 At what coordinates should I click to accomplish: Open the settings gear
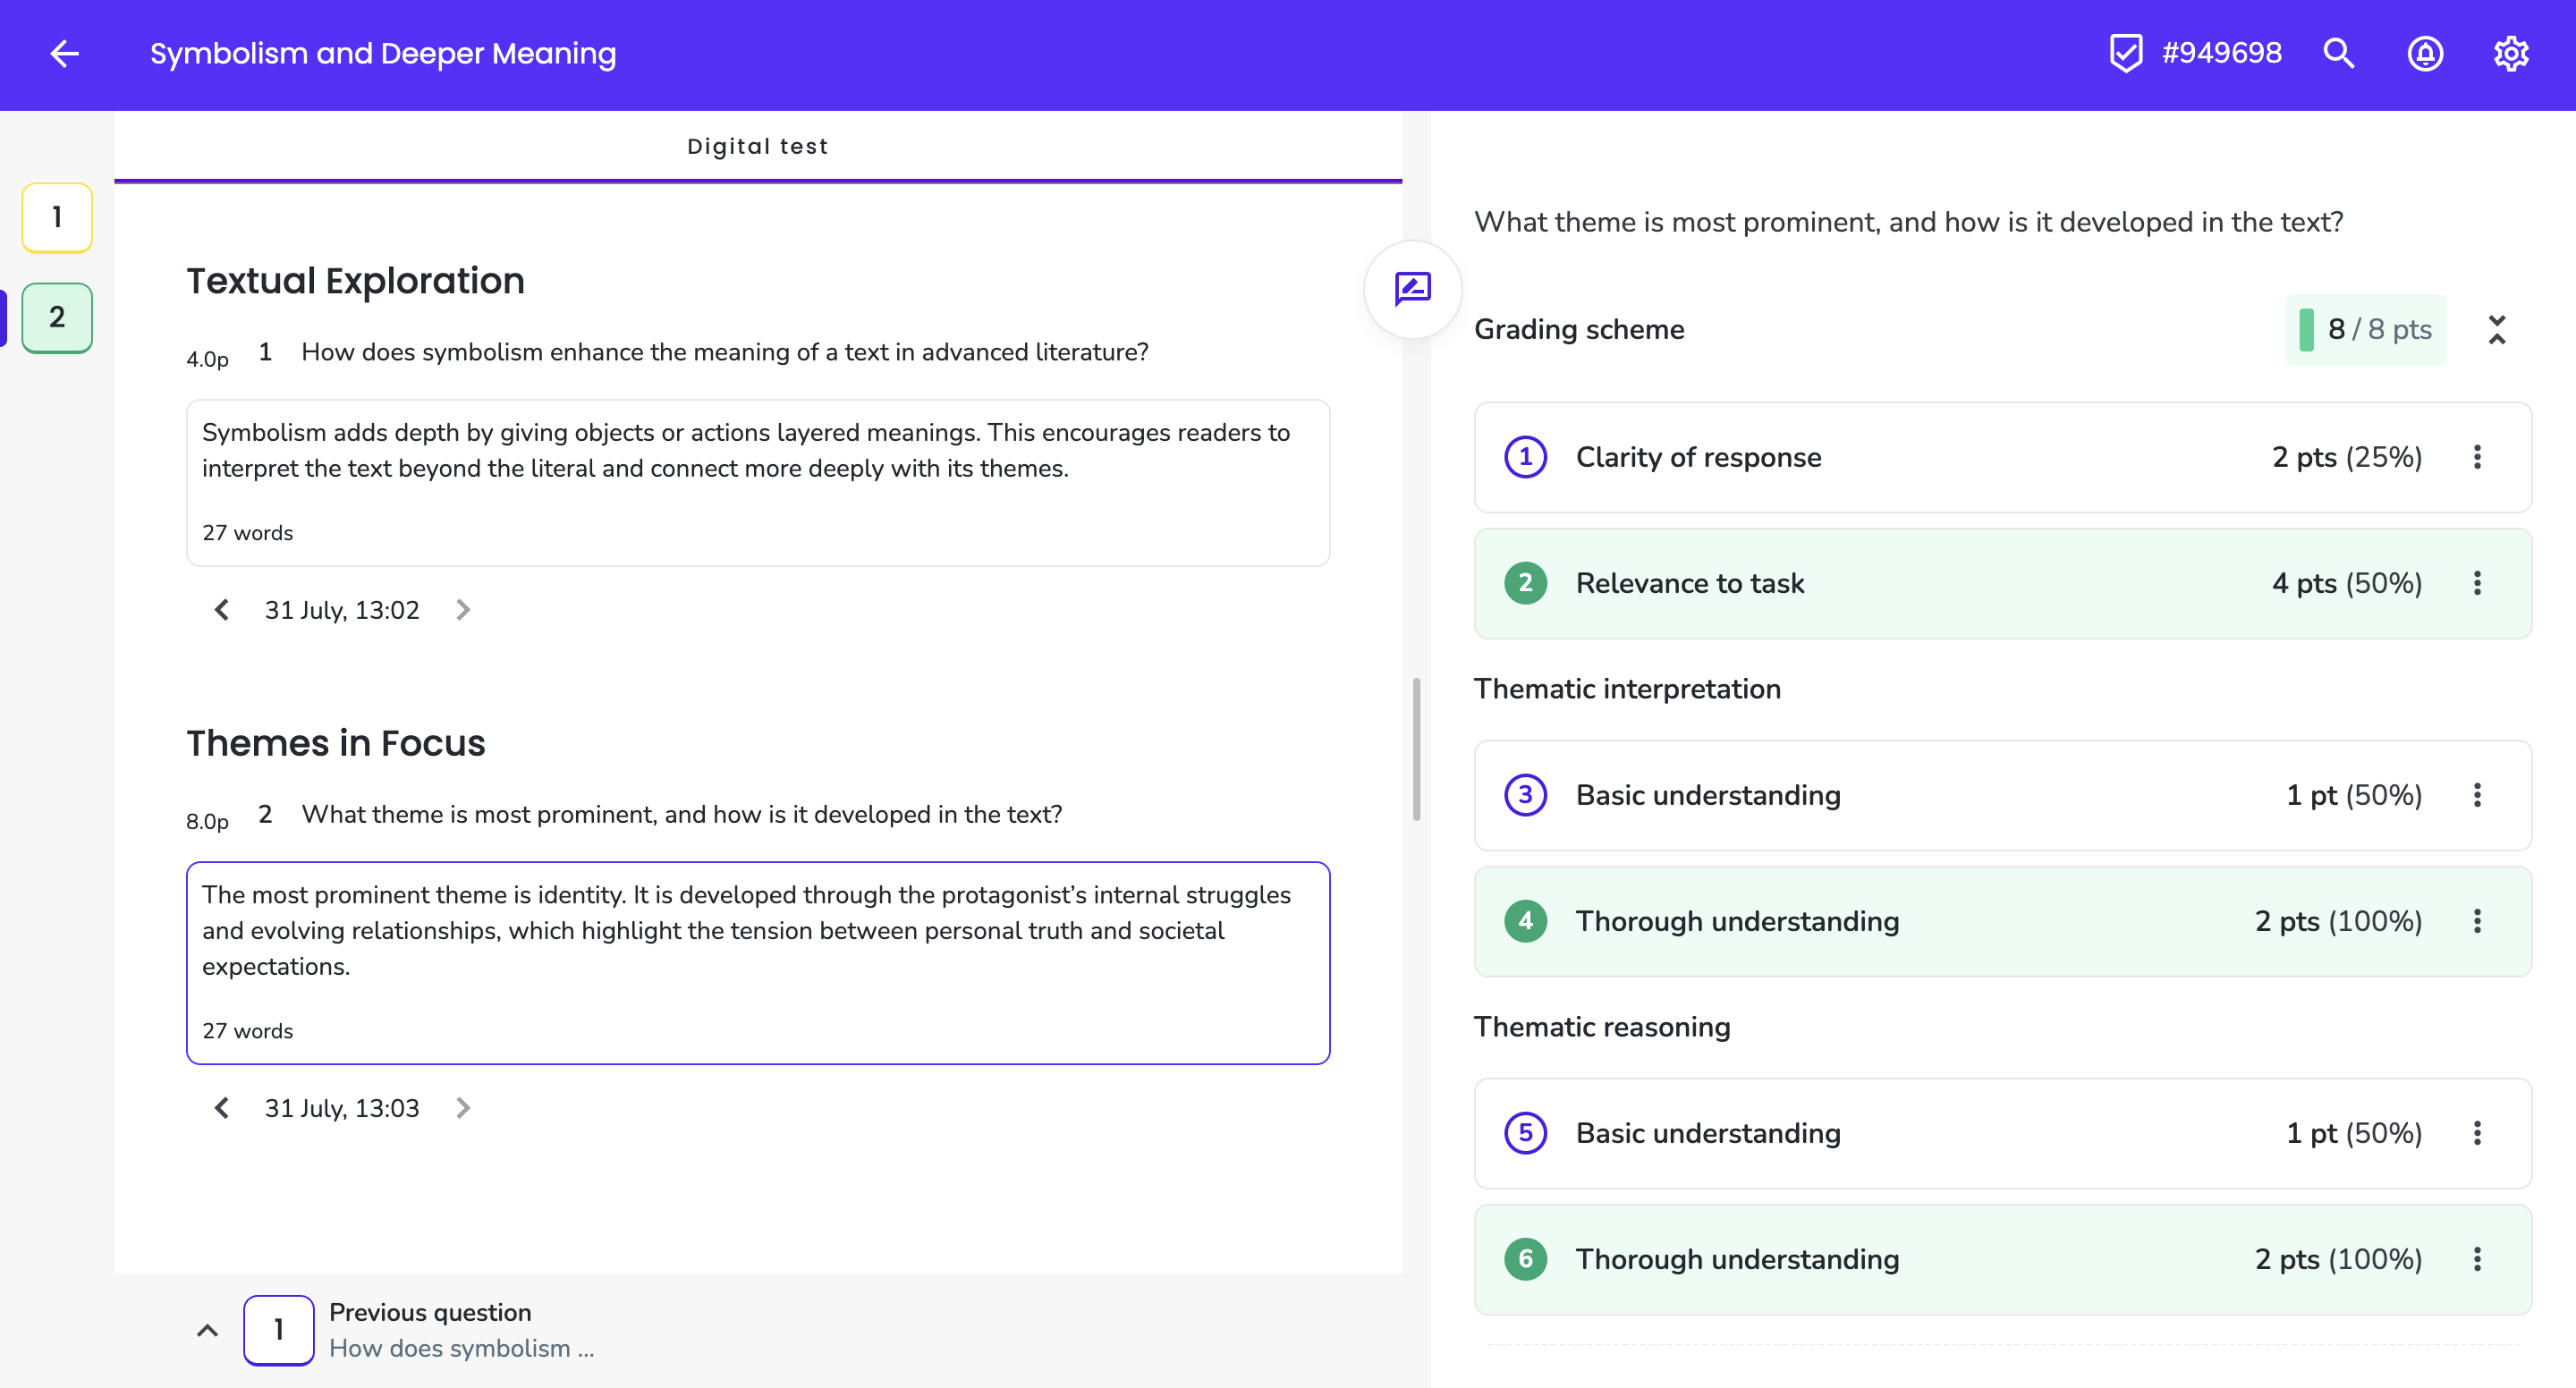coord(2511,54)
